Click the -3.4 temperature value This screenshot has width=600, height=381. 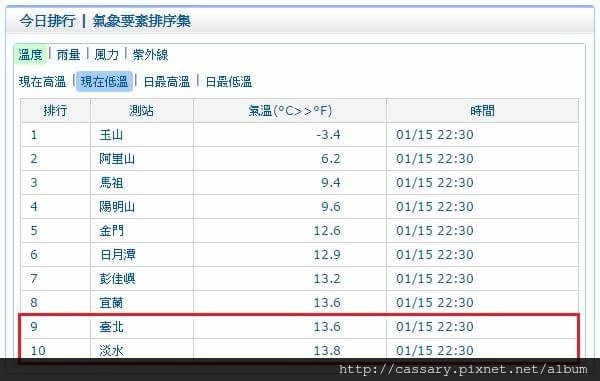point(328,135)
